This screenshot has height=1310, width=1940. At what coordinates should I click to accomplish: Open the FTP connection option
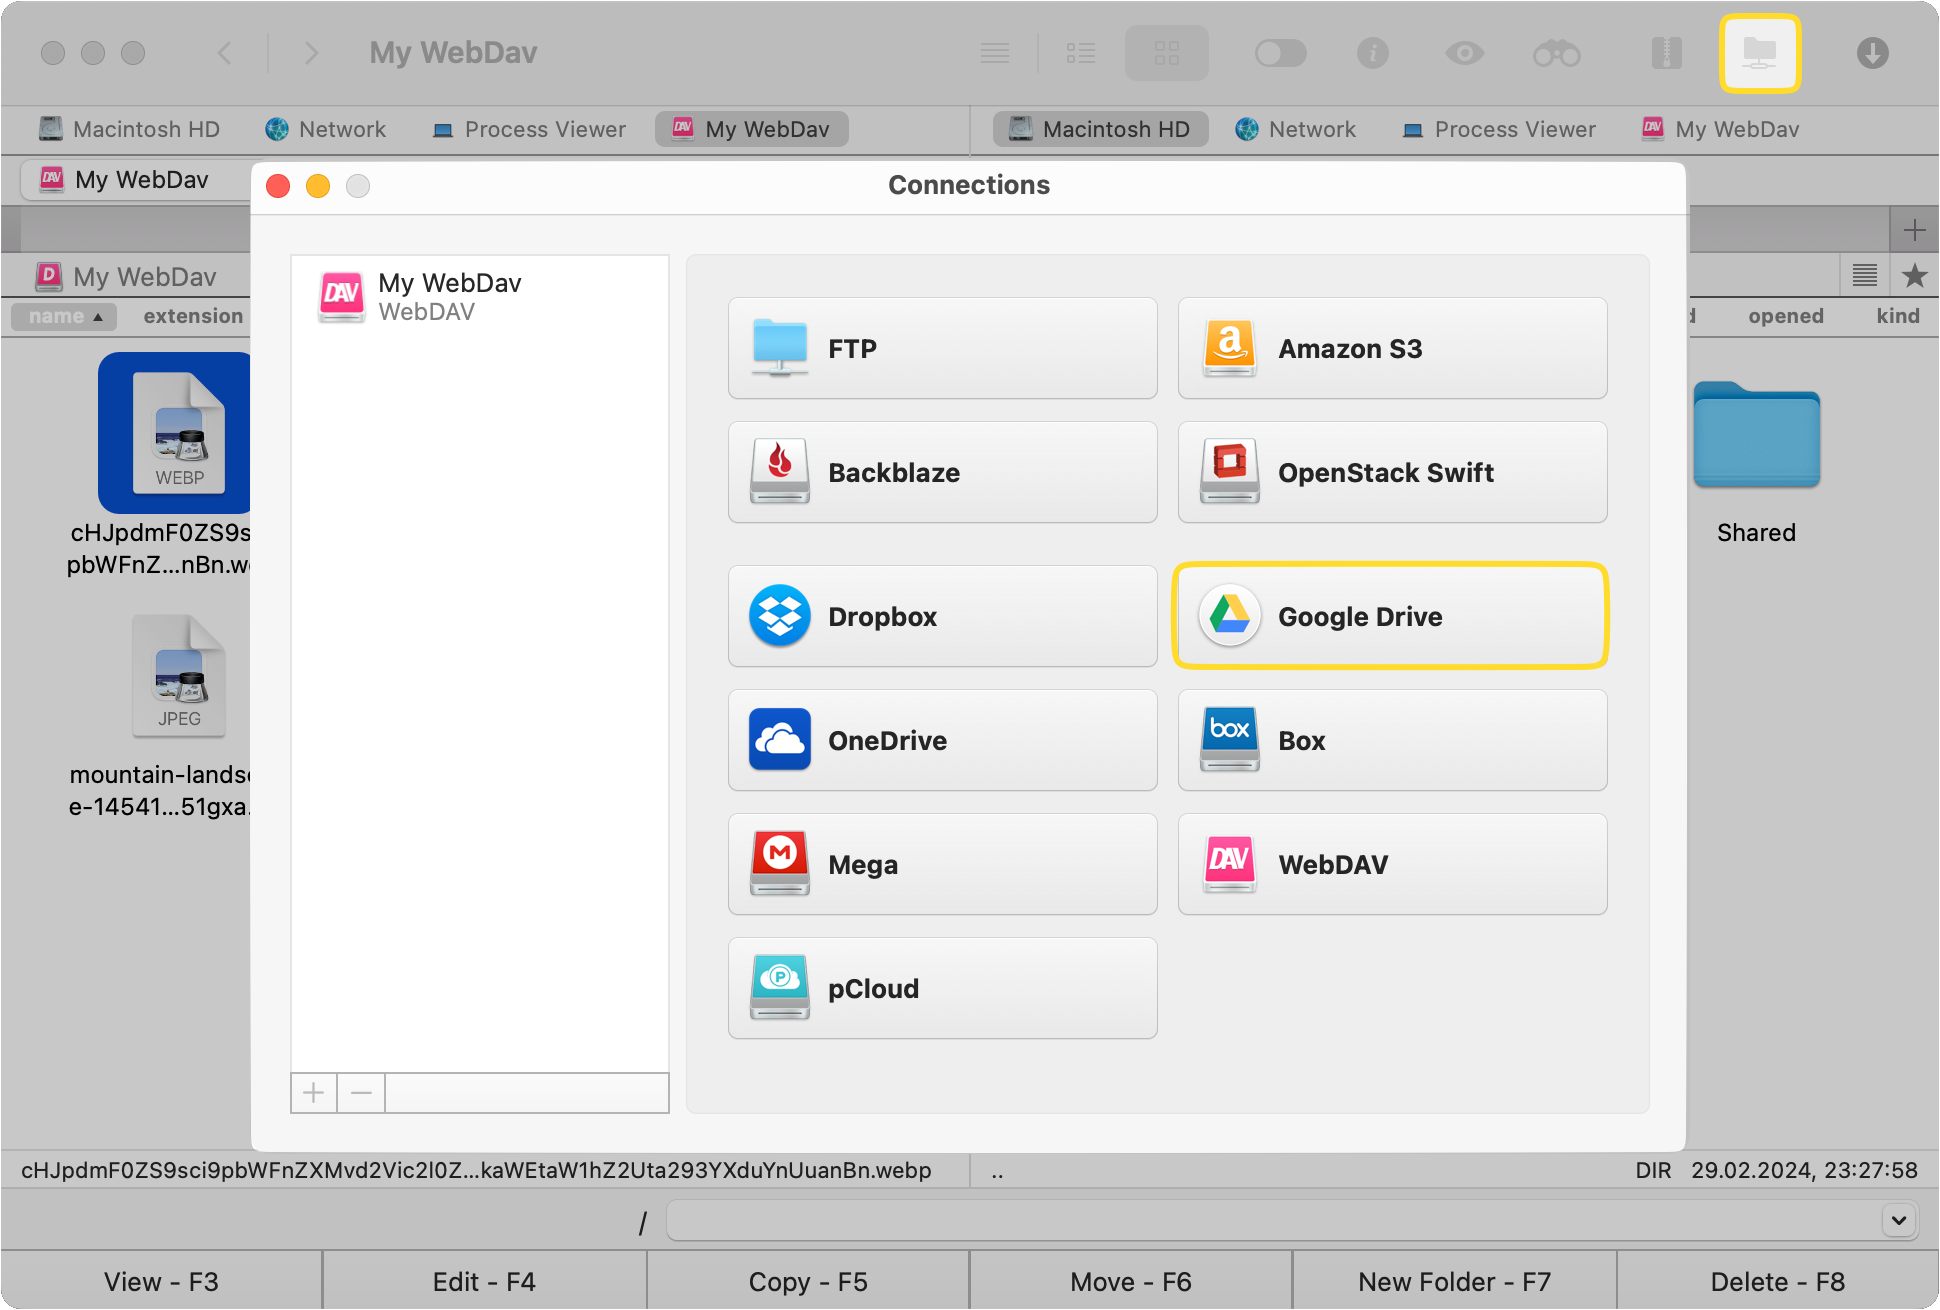pyautogui.click(x=941, y=348)
